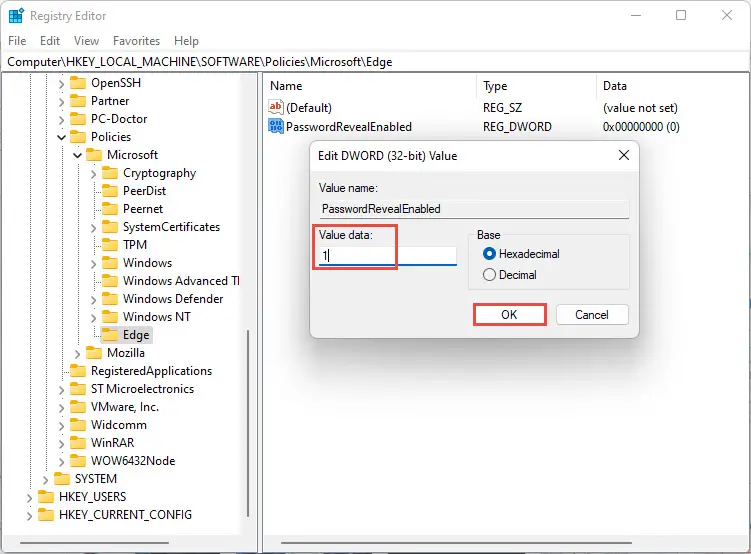Cancel the Edit DWORD dialog
The width and height of the screenshot is (751, 554).
592,315
